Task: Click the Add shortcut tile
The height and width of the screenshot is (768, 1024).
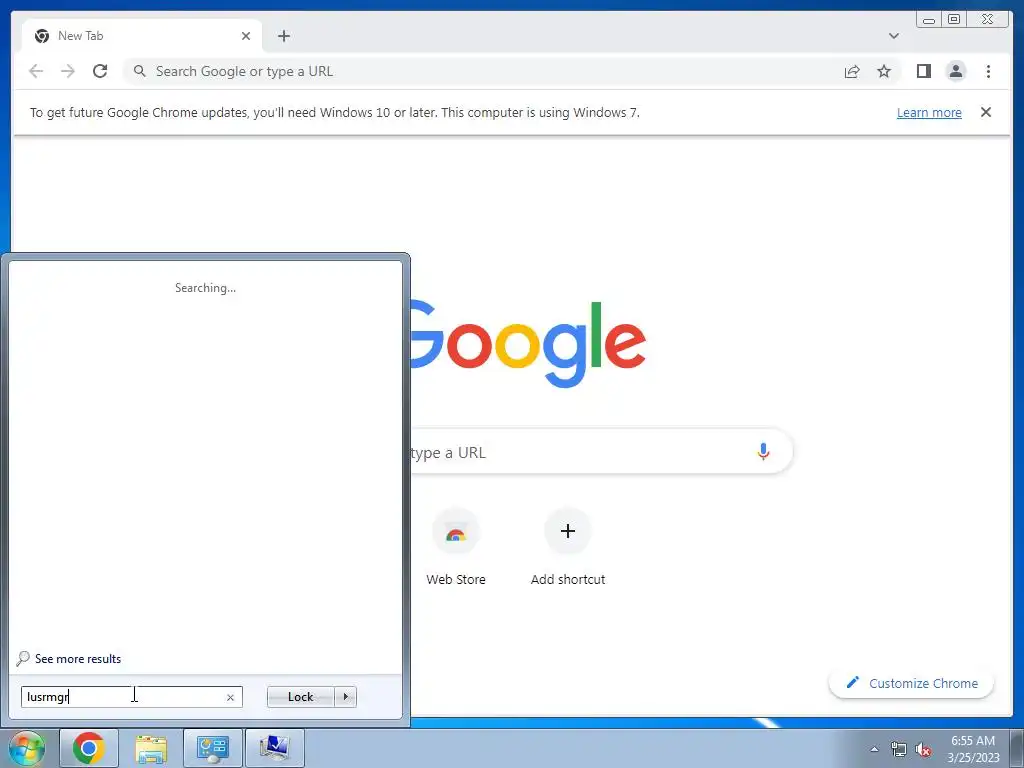Action: pyautogui.click(x=568, y=548)
